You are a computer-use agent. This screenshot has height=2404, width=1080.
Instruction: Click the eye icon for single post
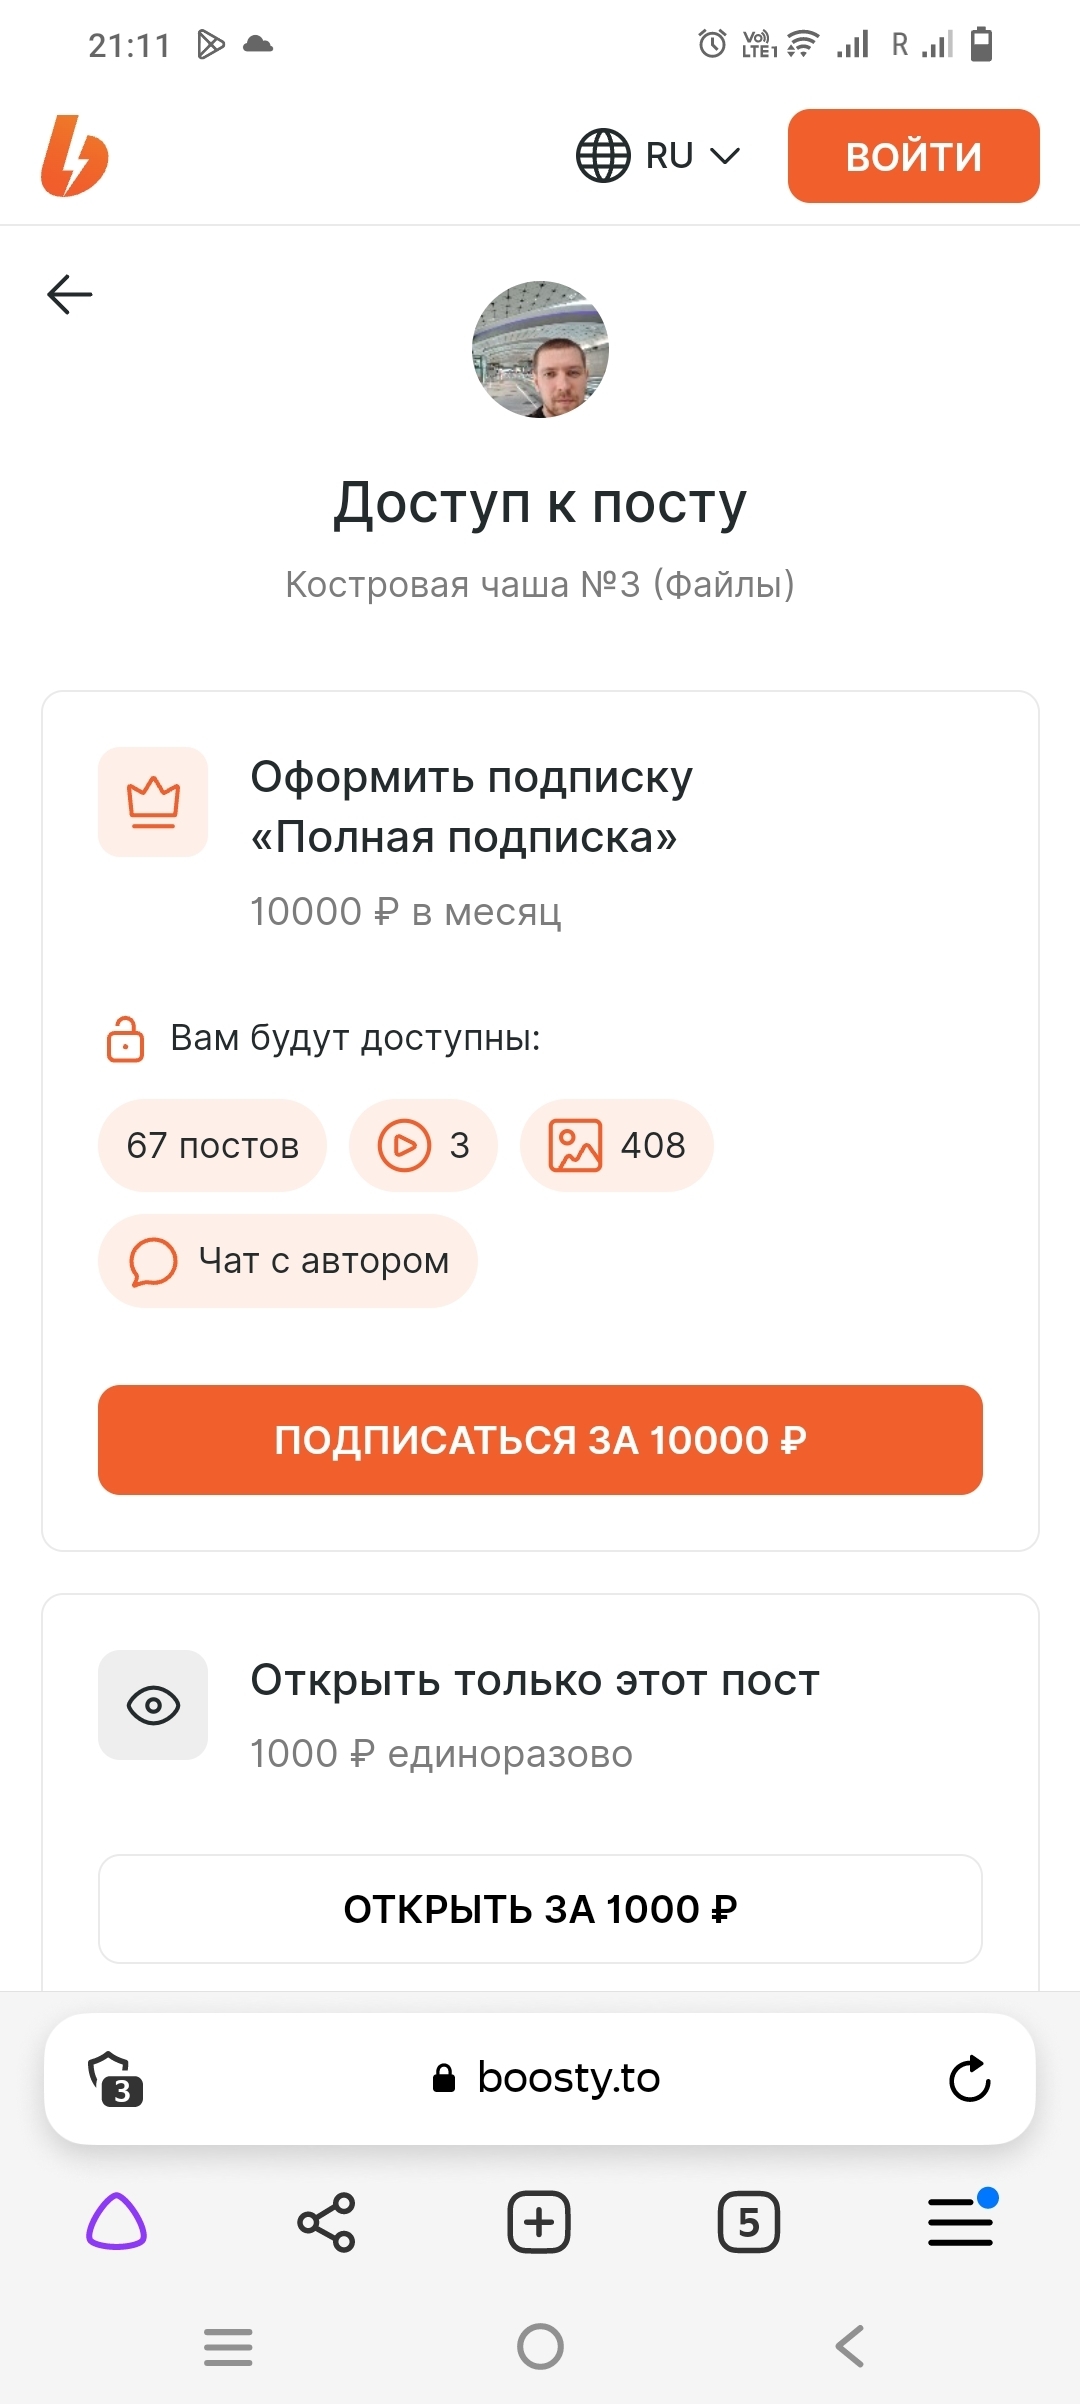point(153,1705)
